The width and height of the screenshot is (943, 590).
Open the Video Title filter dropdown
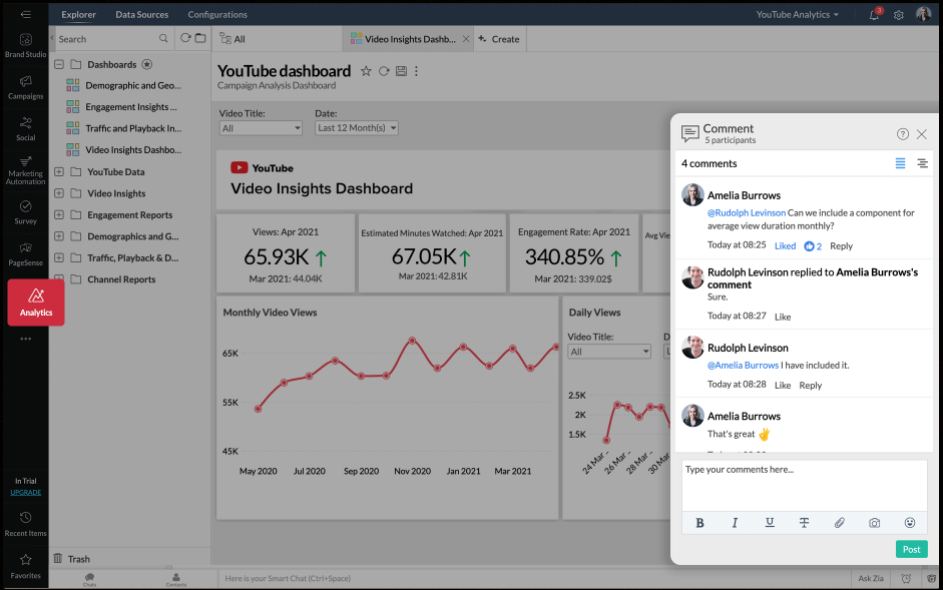coord(260,128)
